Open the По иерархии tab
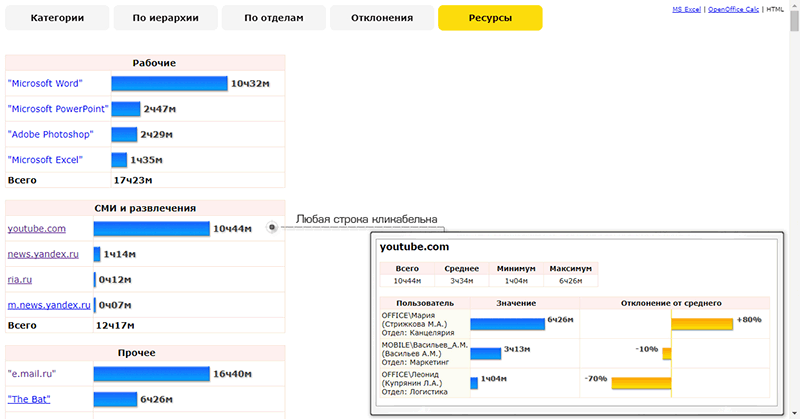Viewport: 800px width, 419px height. pos(165,18)
